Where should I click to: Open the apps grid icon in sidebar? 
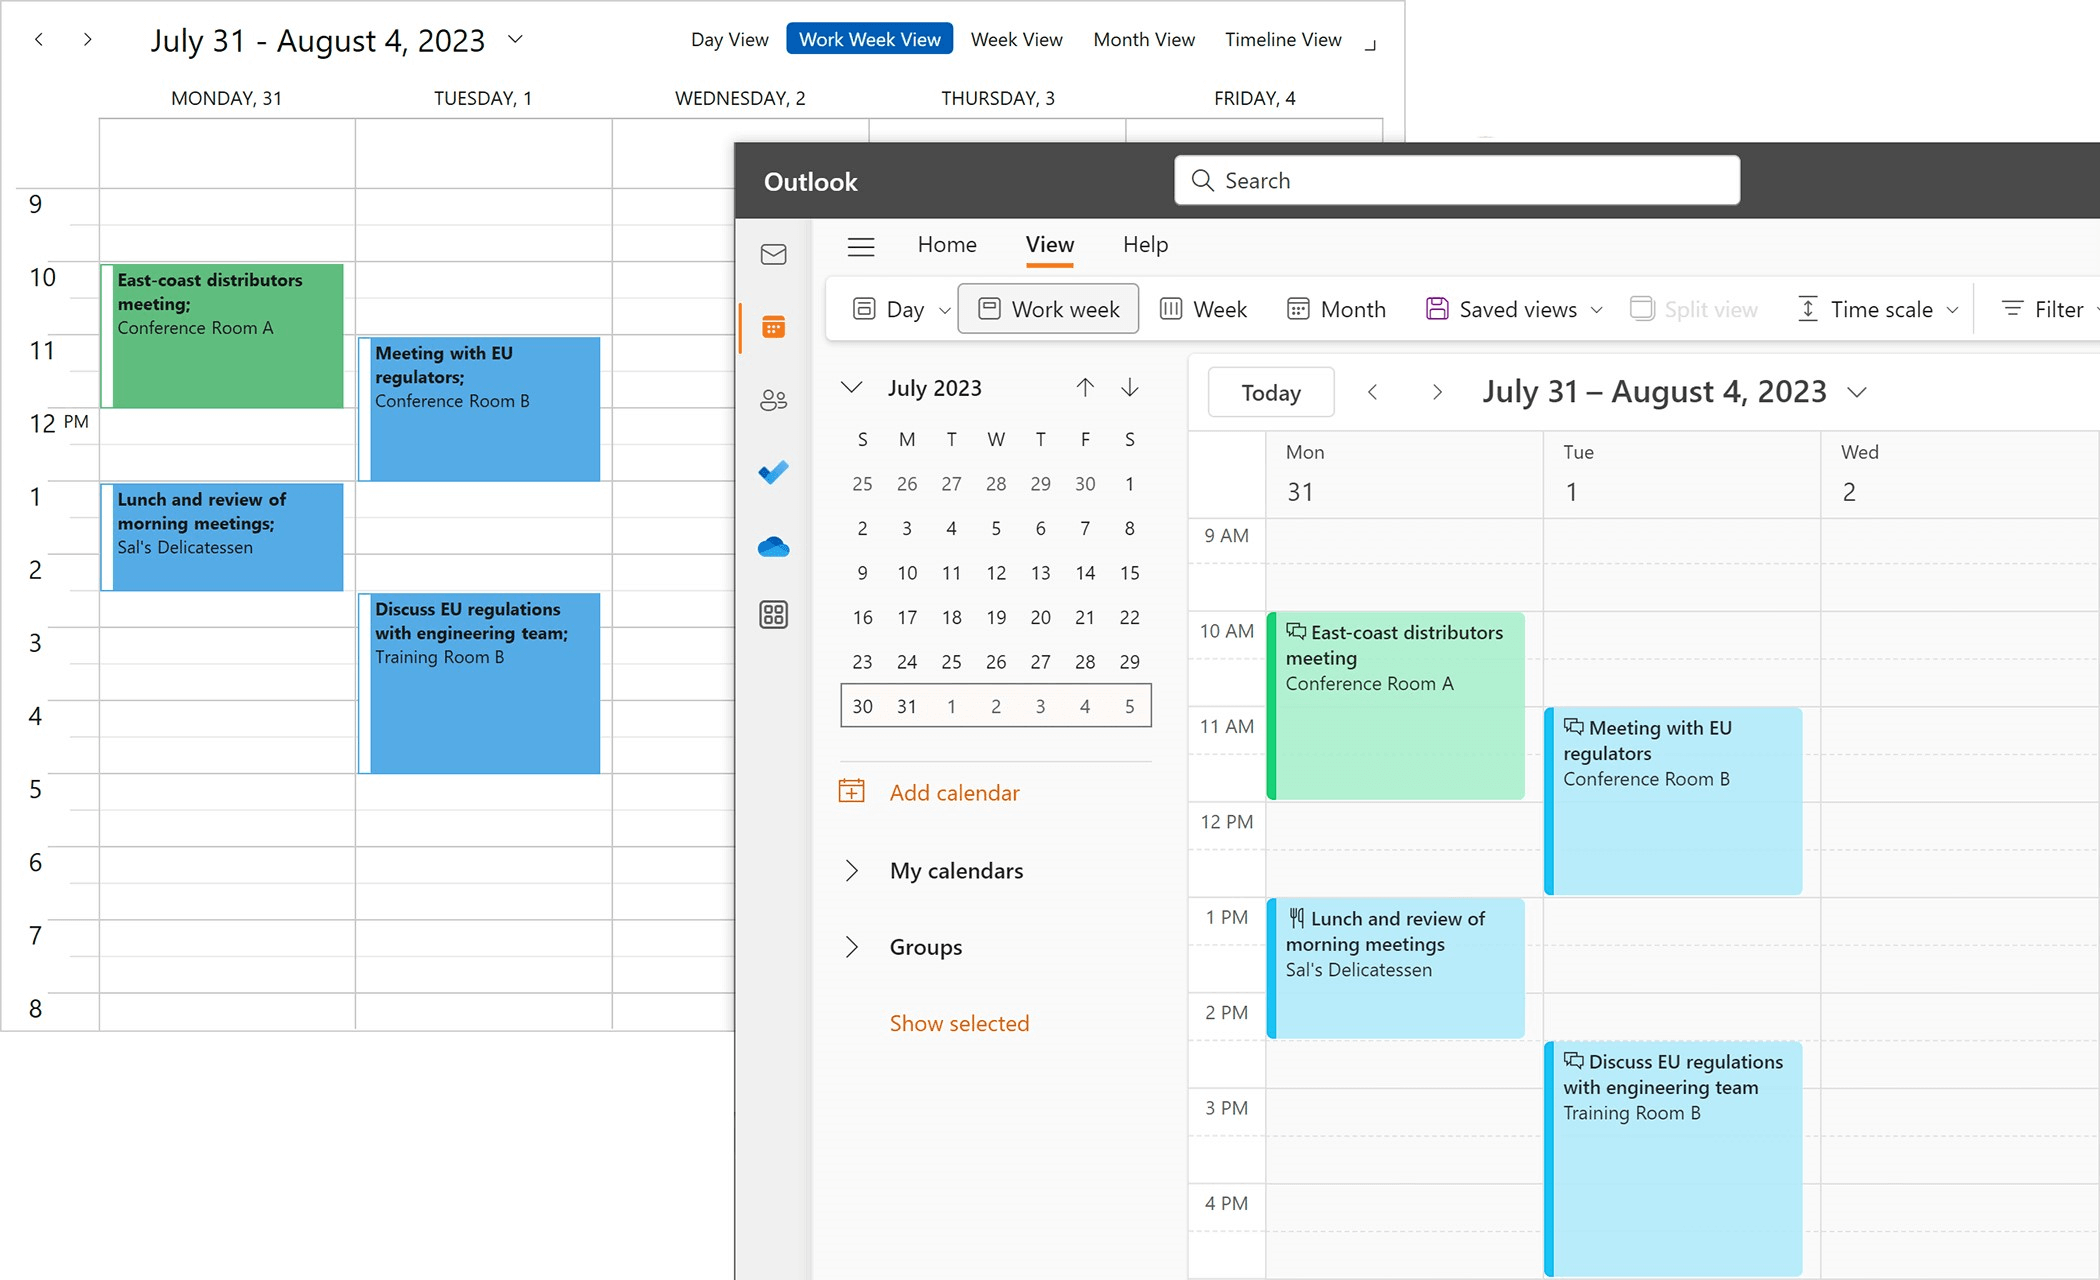tap(772, 614)
